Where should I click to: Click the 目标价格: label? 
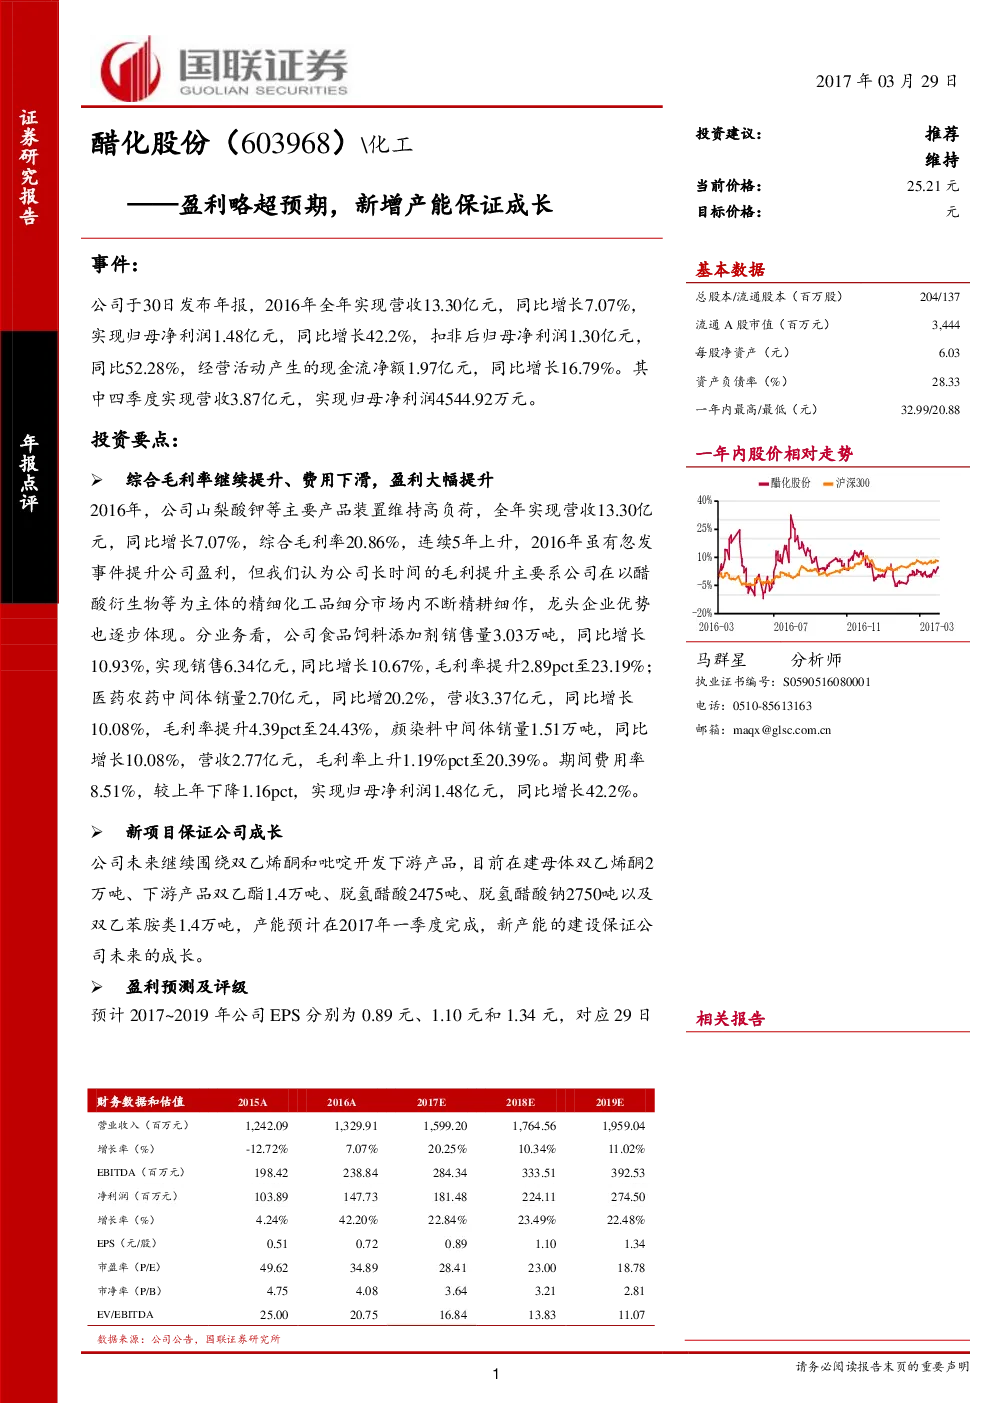point(729,212)
